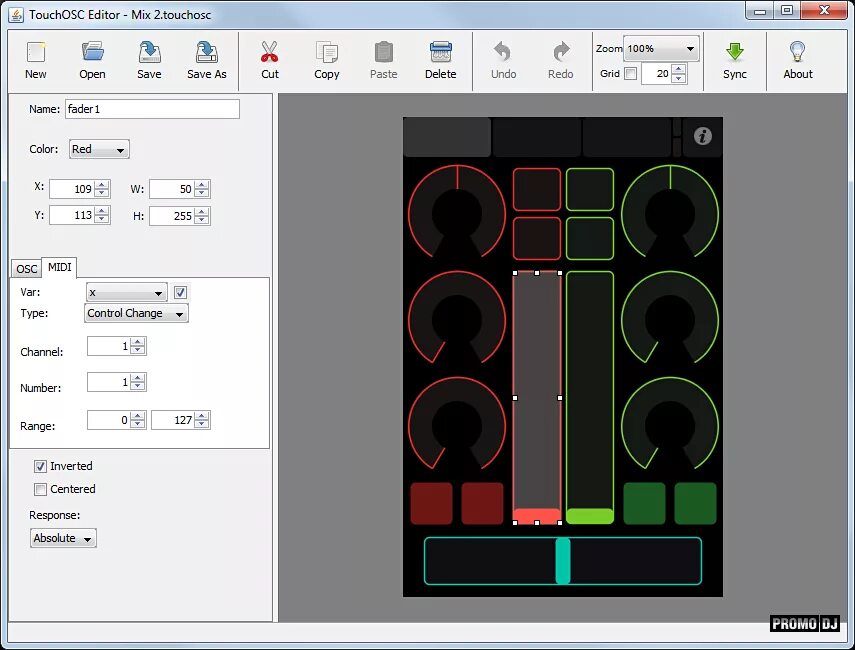The height and width of the screenshot is (650, 855).
Task: Select the teal horizontal crossfader
Action: 563,561
